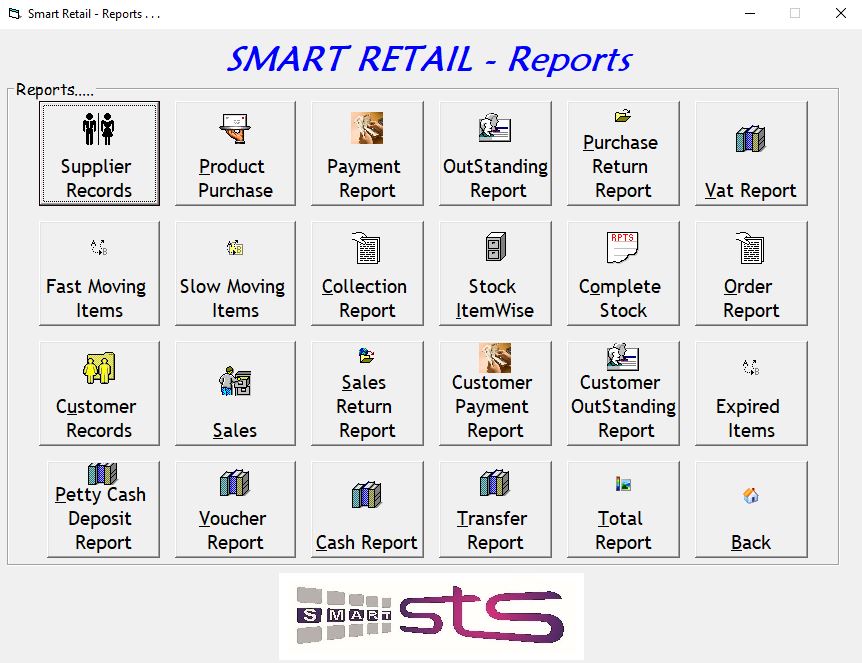Open Stock ItemWise cabinet icon
862x663 pixels.
pyautogui.click(x=495, y=247)
